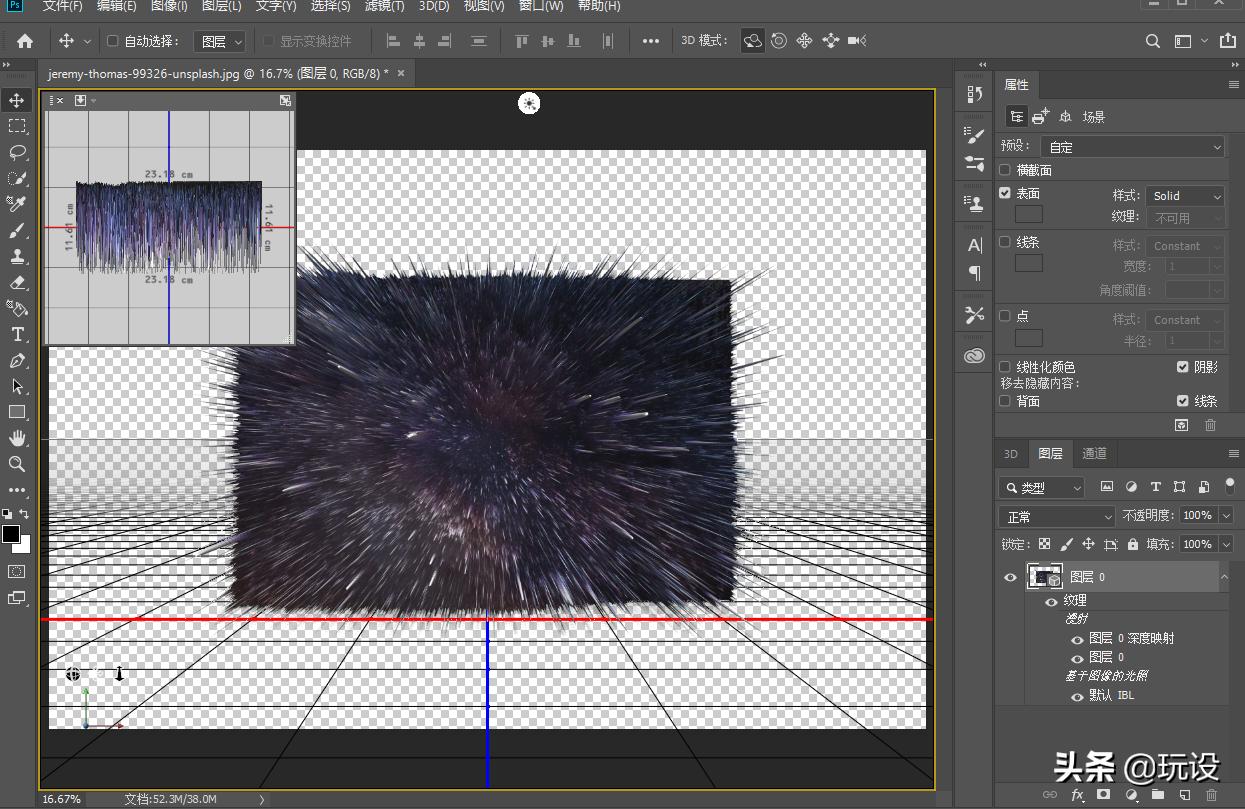Open the surface style Solid dropdown

coord(1185,196)
